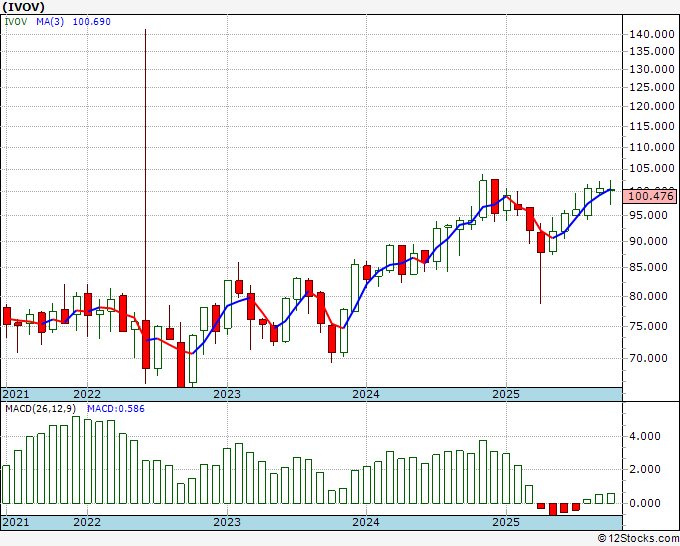Click the MACD(26,12,9) indicator label
Screen dimensions: 680x546
pos(41,409)
